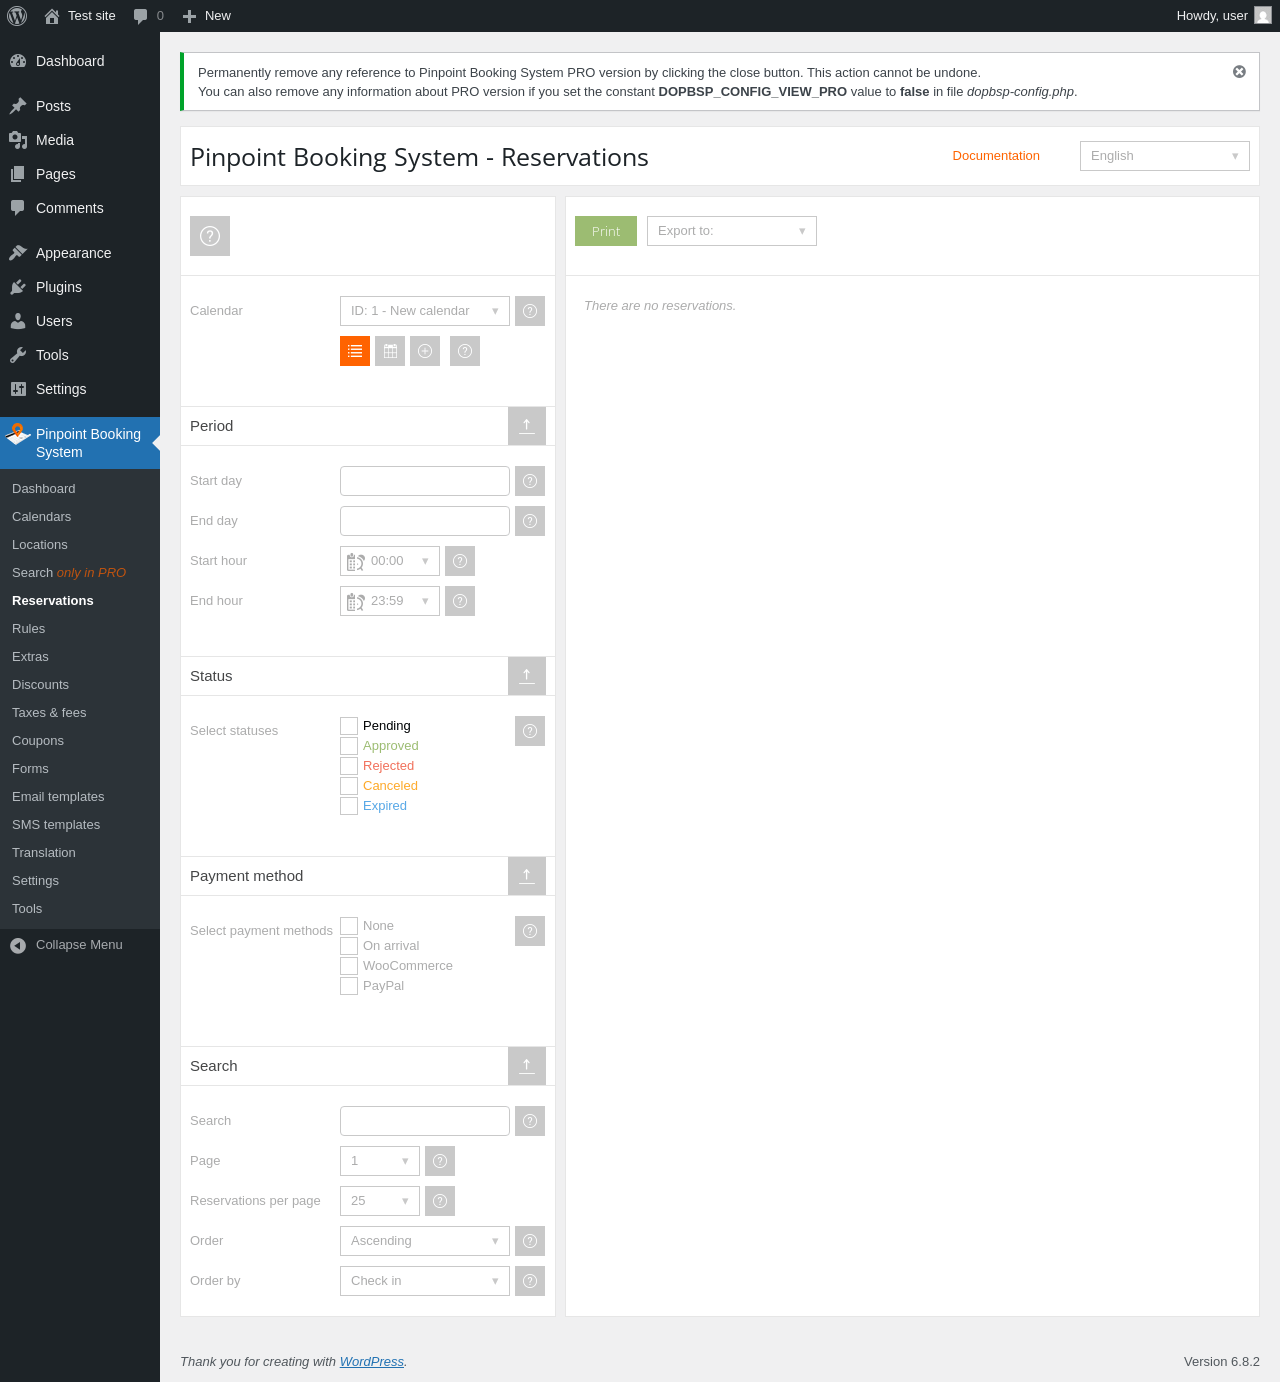The image size is (1280, 1382).
Task: Open the Order Ascending dropdown
Action: coord(425,1241)
